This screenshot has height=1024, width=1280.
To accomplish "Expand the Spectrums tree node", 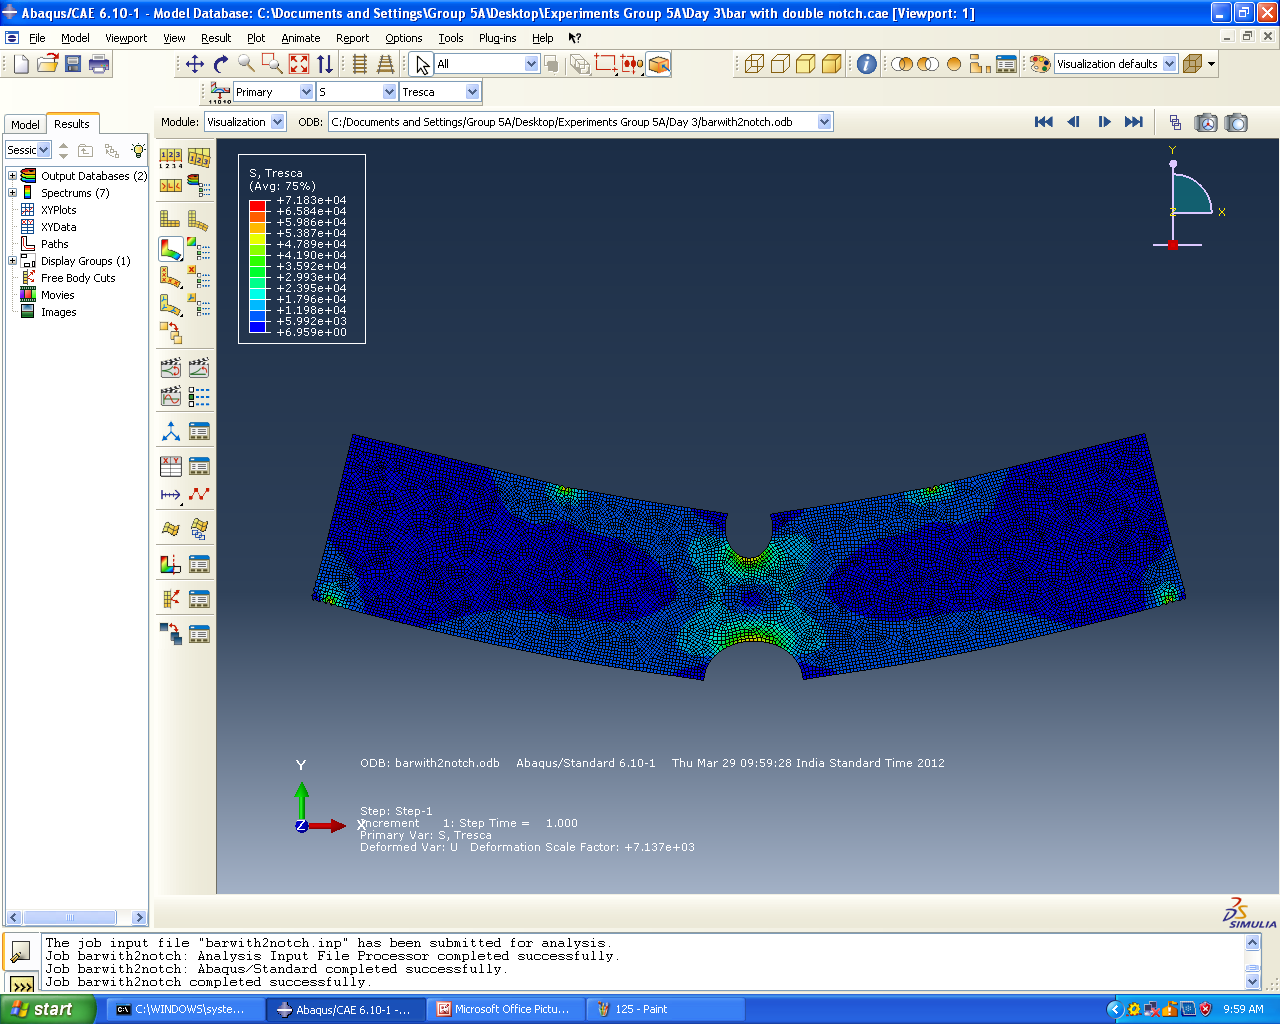I will click(x=12, y=193).
